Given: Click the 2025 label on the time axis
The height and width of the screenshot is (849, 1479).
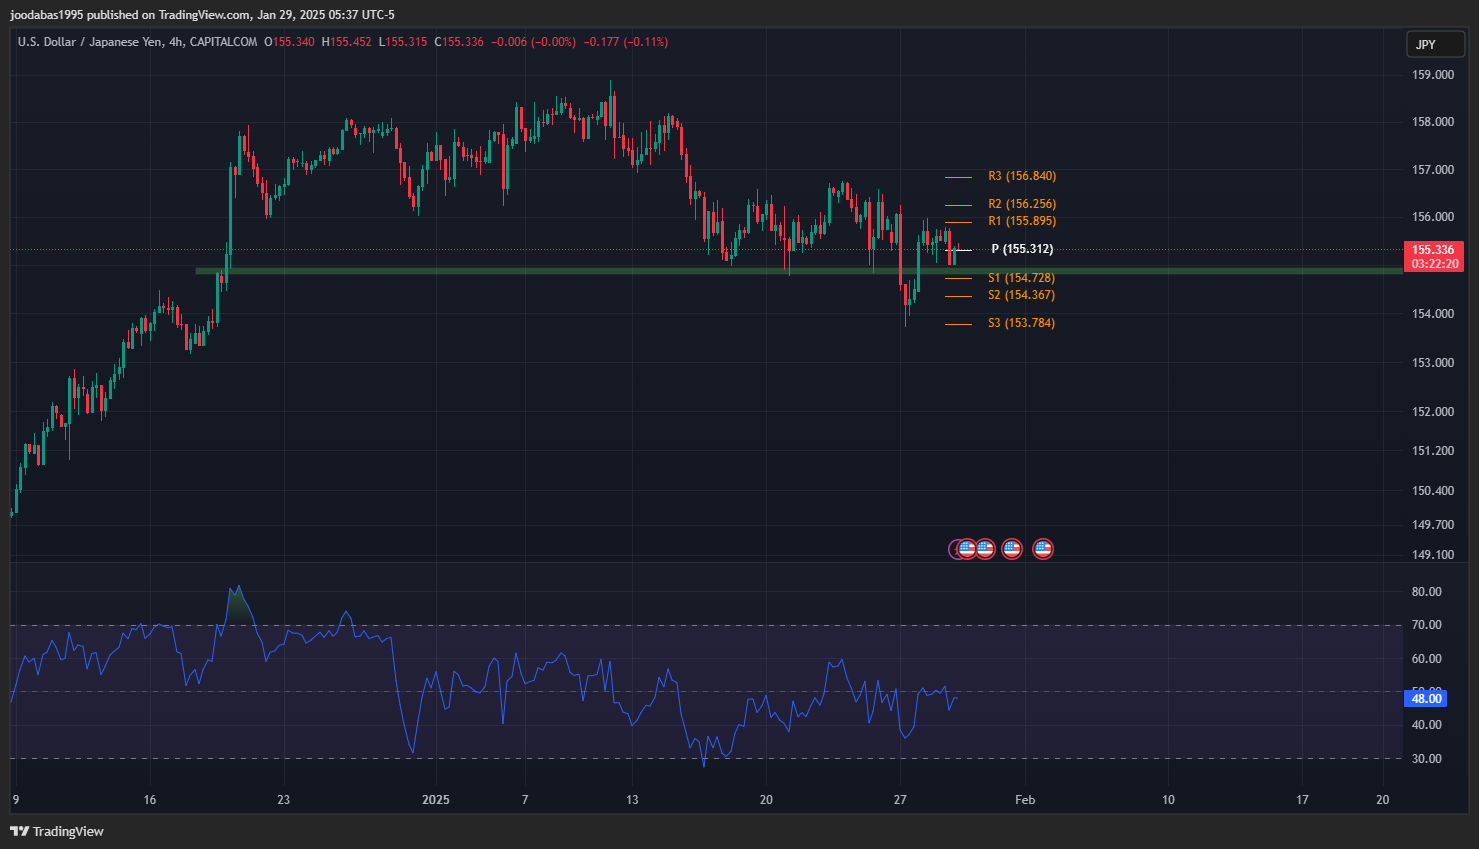Looking at the screenshot, I should pyautogui.click(x=436, y=800).
